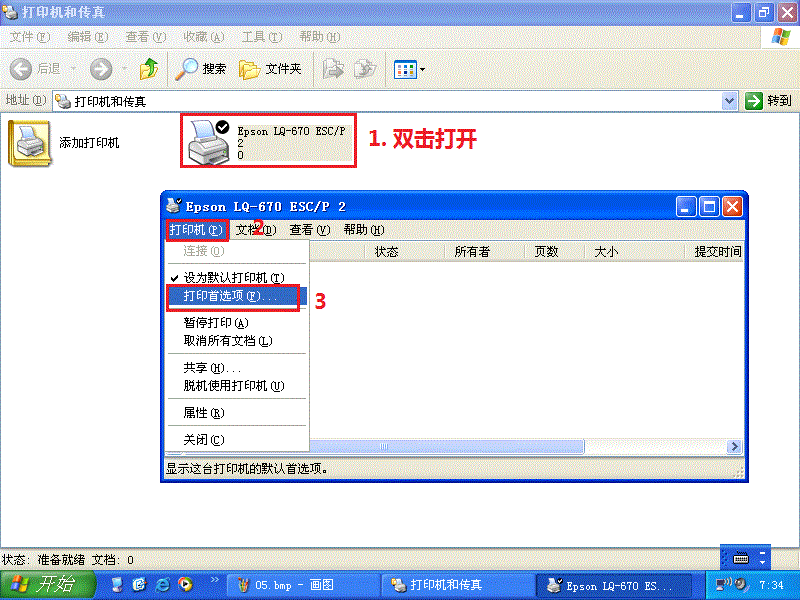Viewport: 800px width, 600px height.
Task: Click the network connection tray icon
Action: [x=722, y=585]
